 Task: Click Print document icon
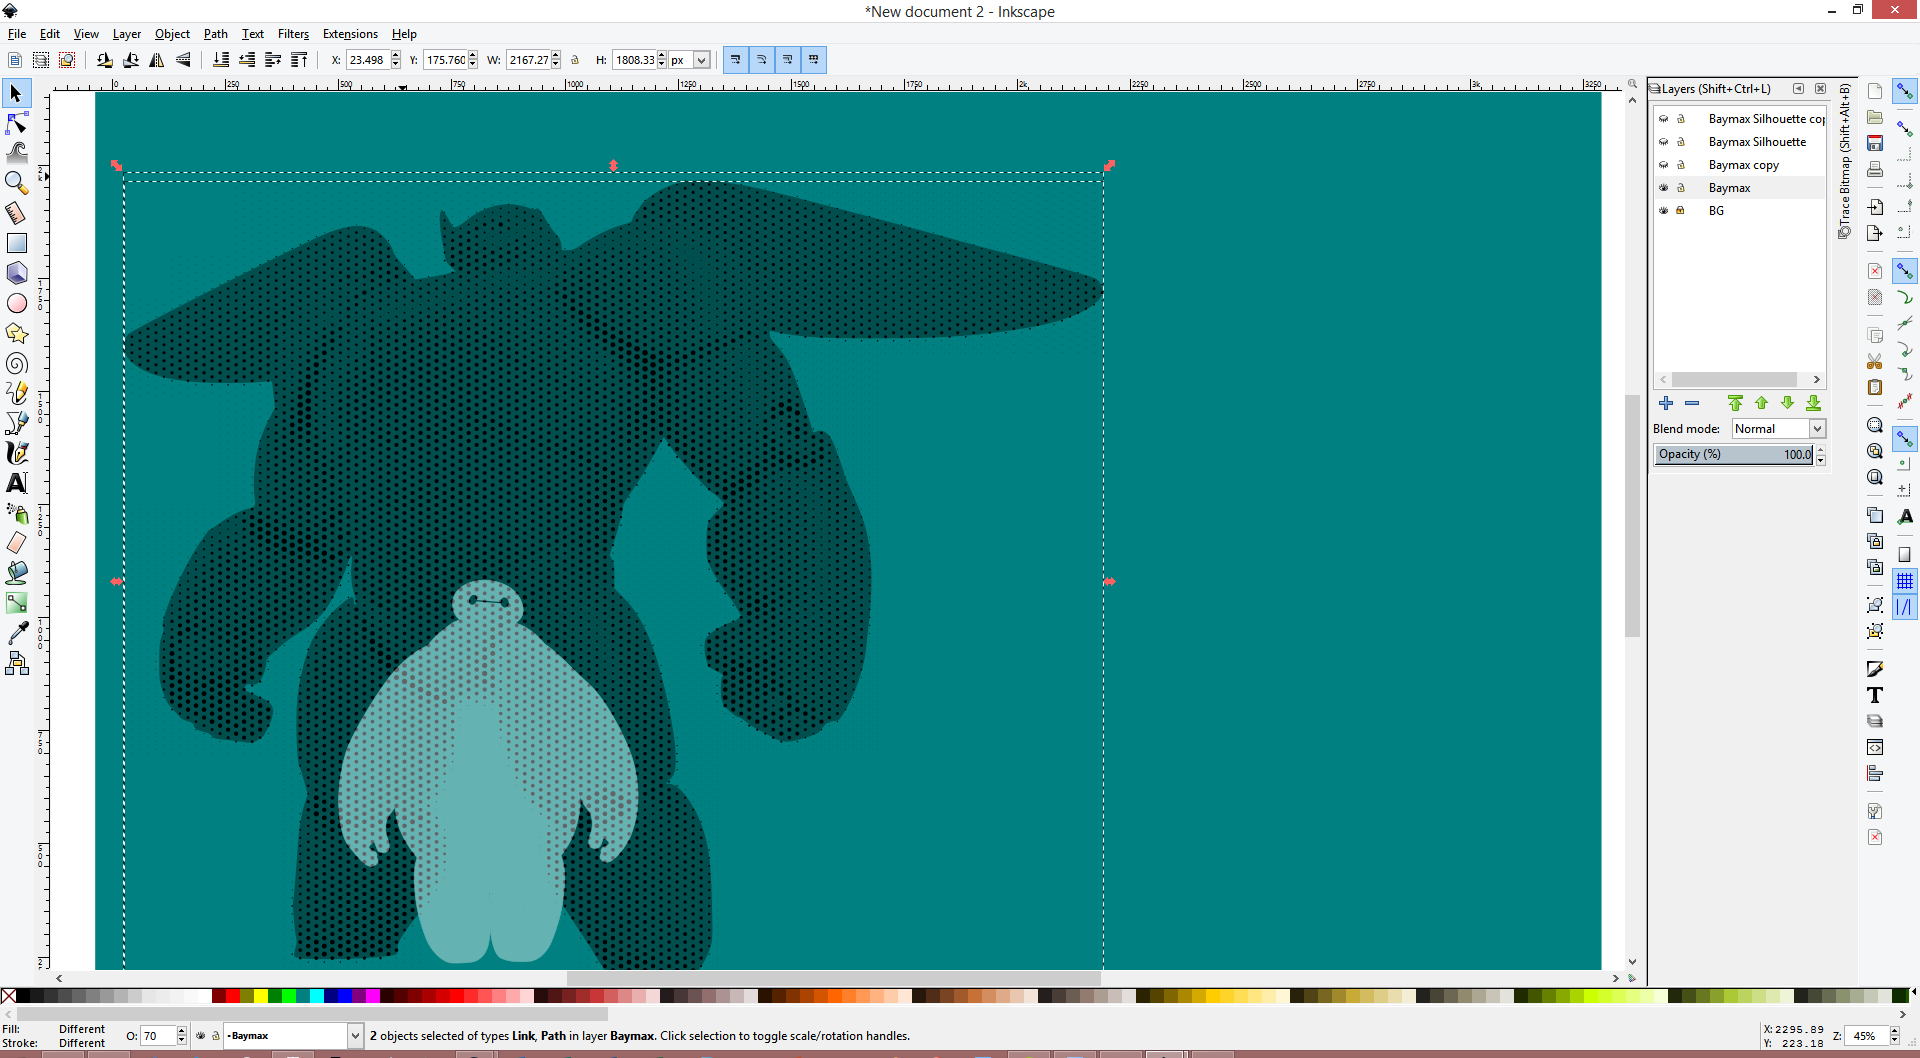pos(1875,169)
